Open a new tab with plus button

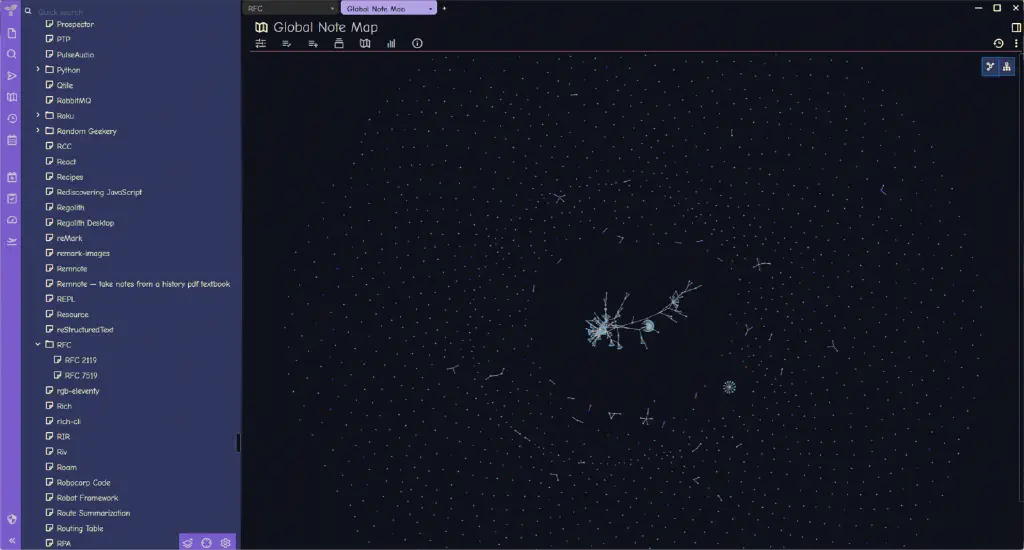[x=444, y=8]
